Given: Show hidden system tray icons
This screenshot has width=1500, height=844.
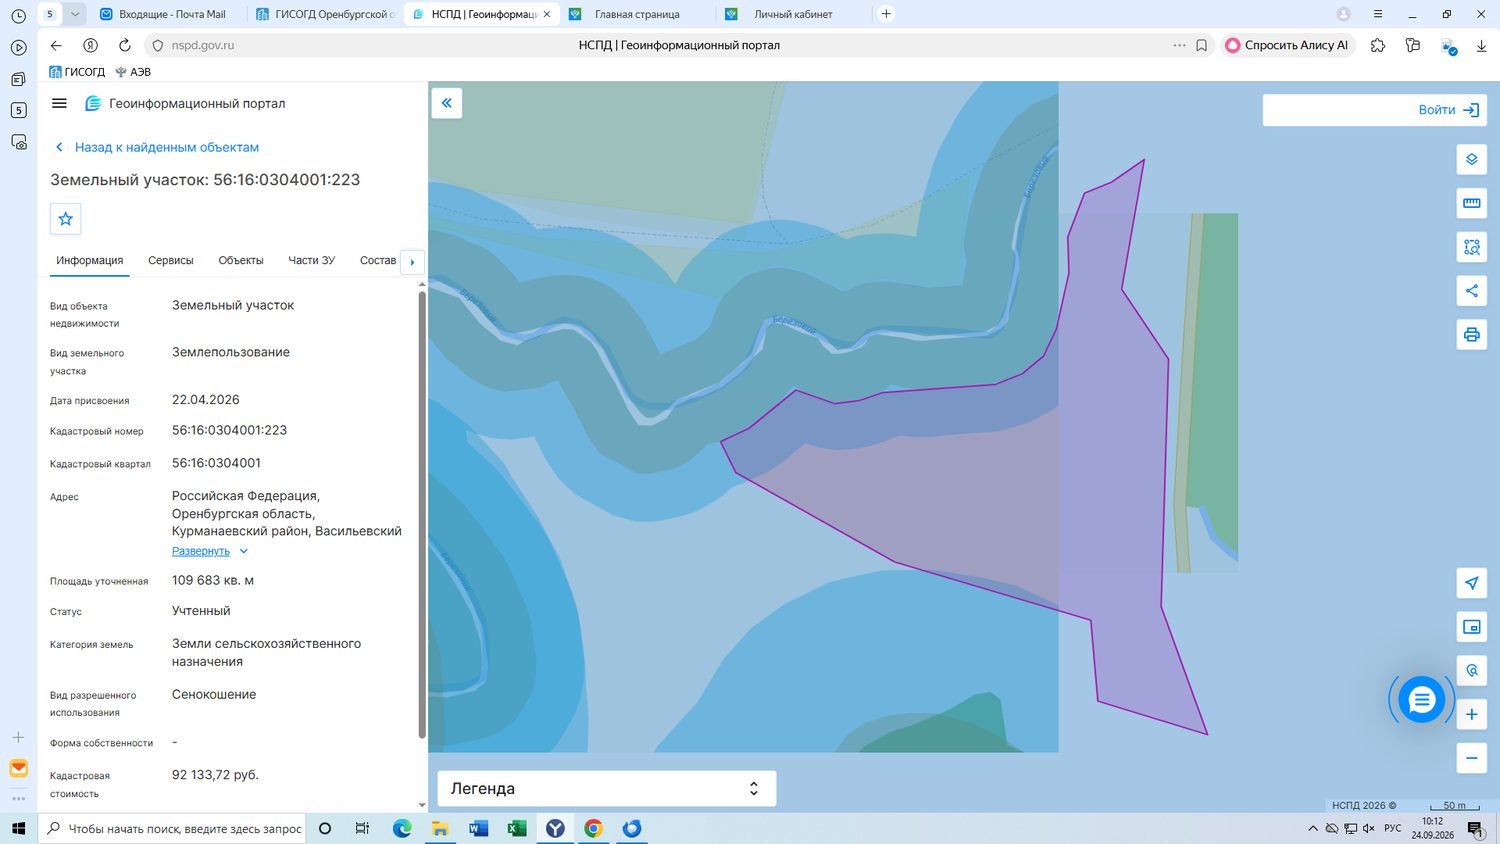Looking at the screenshot, I should (1313, 828).
